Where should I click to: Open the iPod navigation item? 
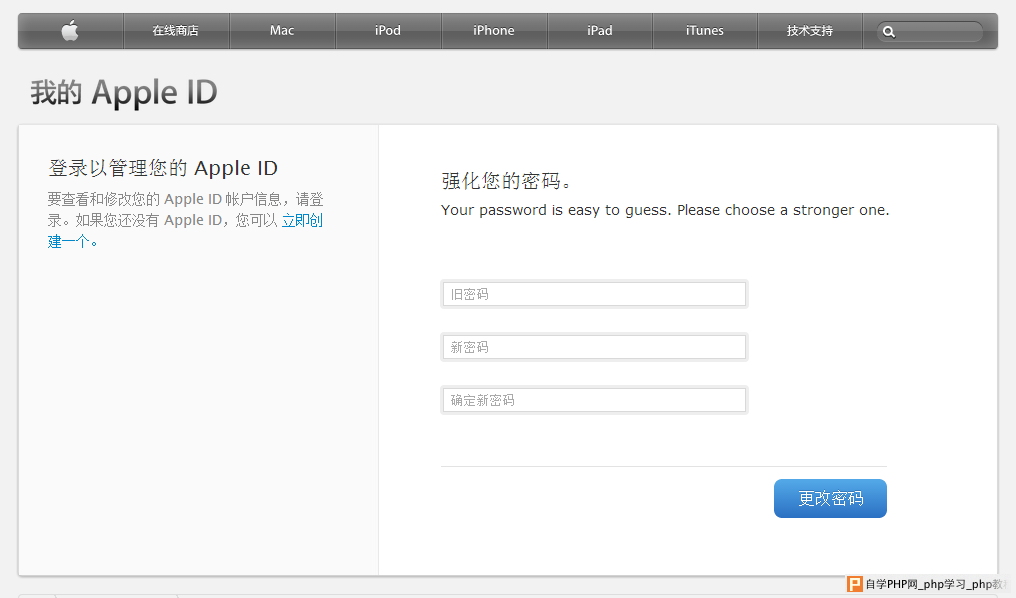(387, 30)
